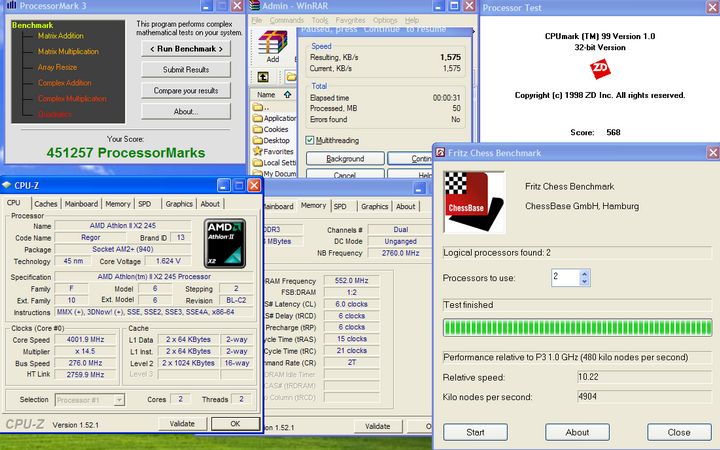This screenshot has height=450, width=720.
Task: Select Array Resize in Benchmark tree
Action: [x=57, y=67]
